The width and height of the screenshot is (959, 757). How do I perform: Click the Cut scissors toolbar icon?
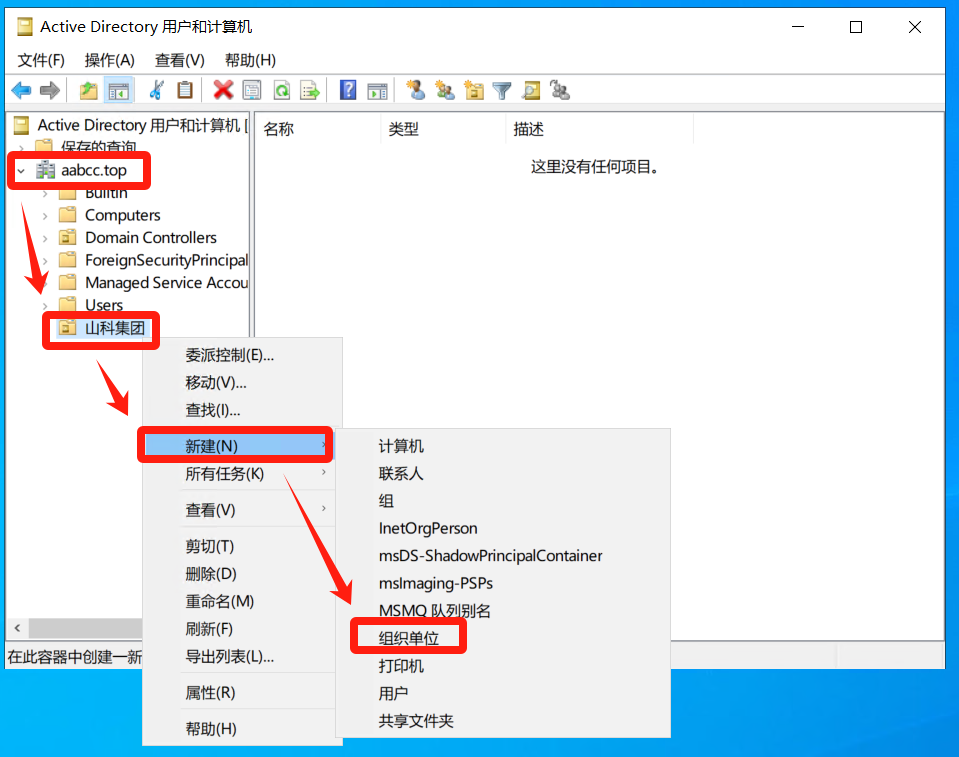(x=156, y=91)
